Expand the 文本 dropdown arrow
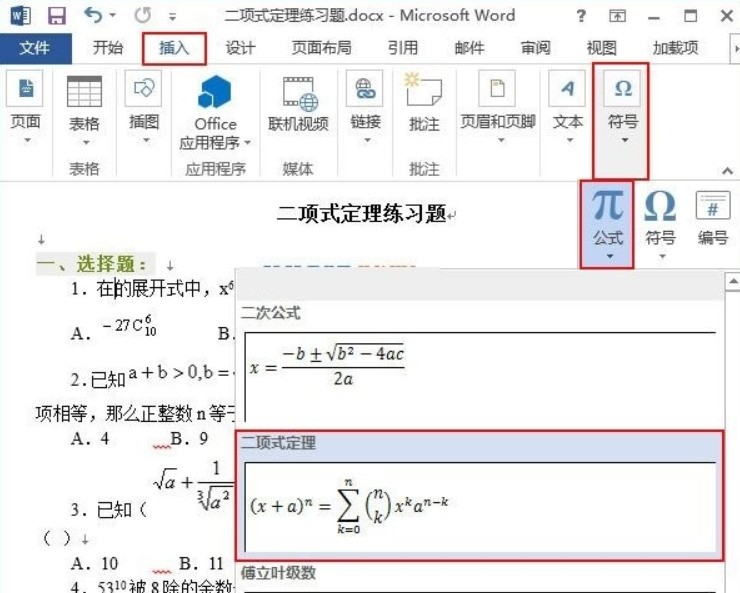 pyautogui.click(x=570, y=140)
